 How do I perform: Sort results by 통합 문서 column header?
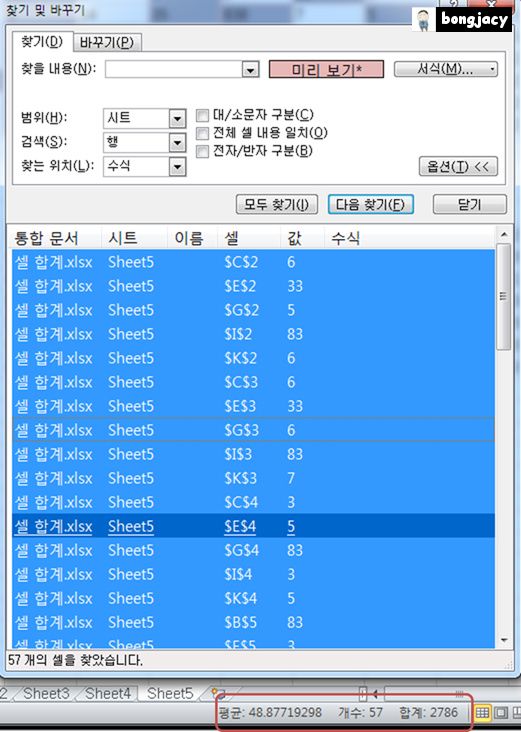click(x=56, y=239)
